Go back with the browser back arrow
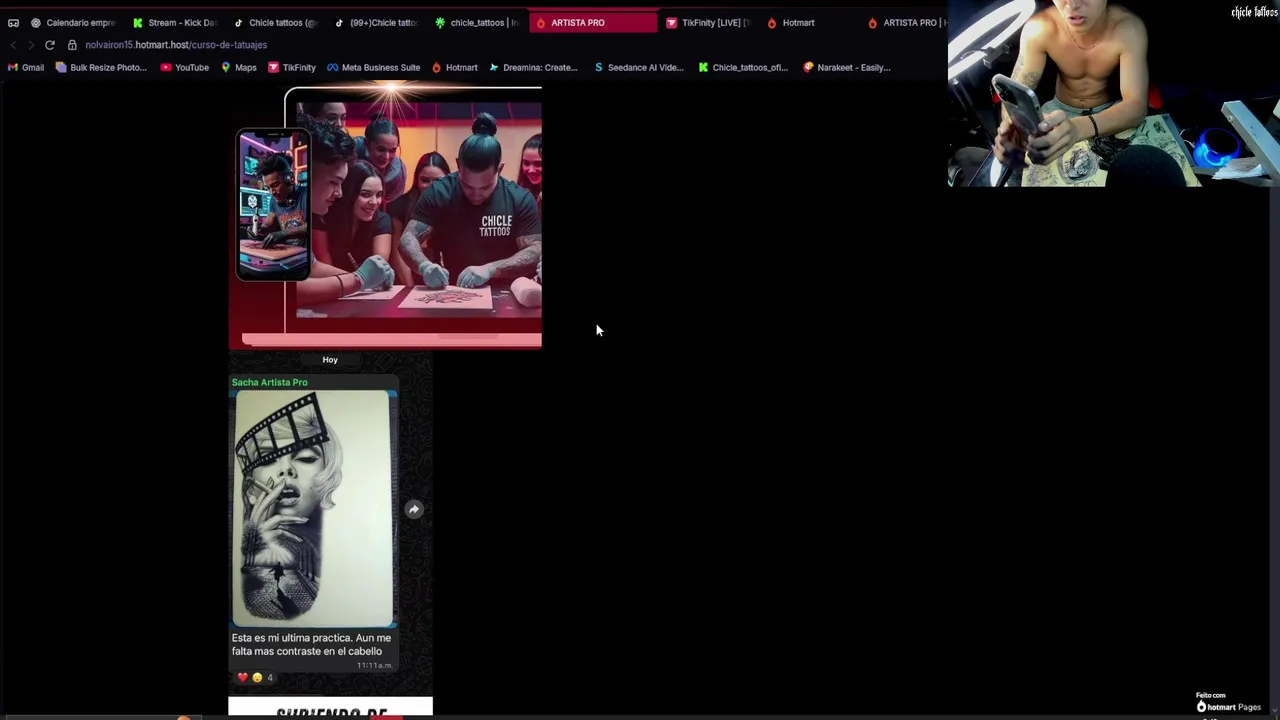Screen dimensions: 1280x720 click(13, 45)
